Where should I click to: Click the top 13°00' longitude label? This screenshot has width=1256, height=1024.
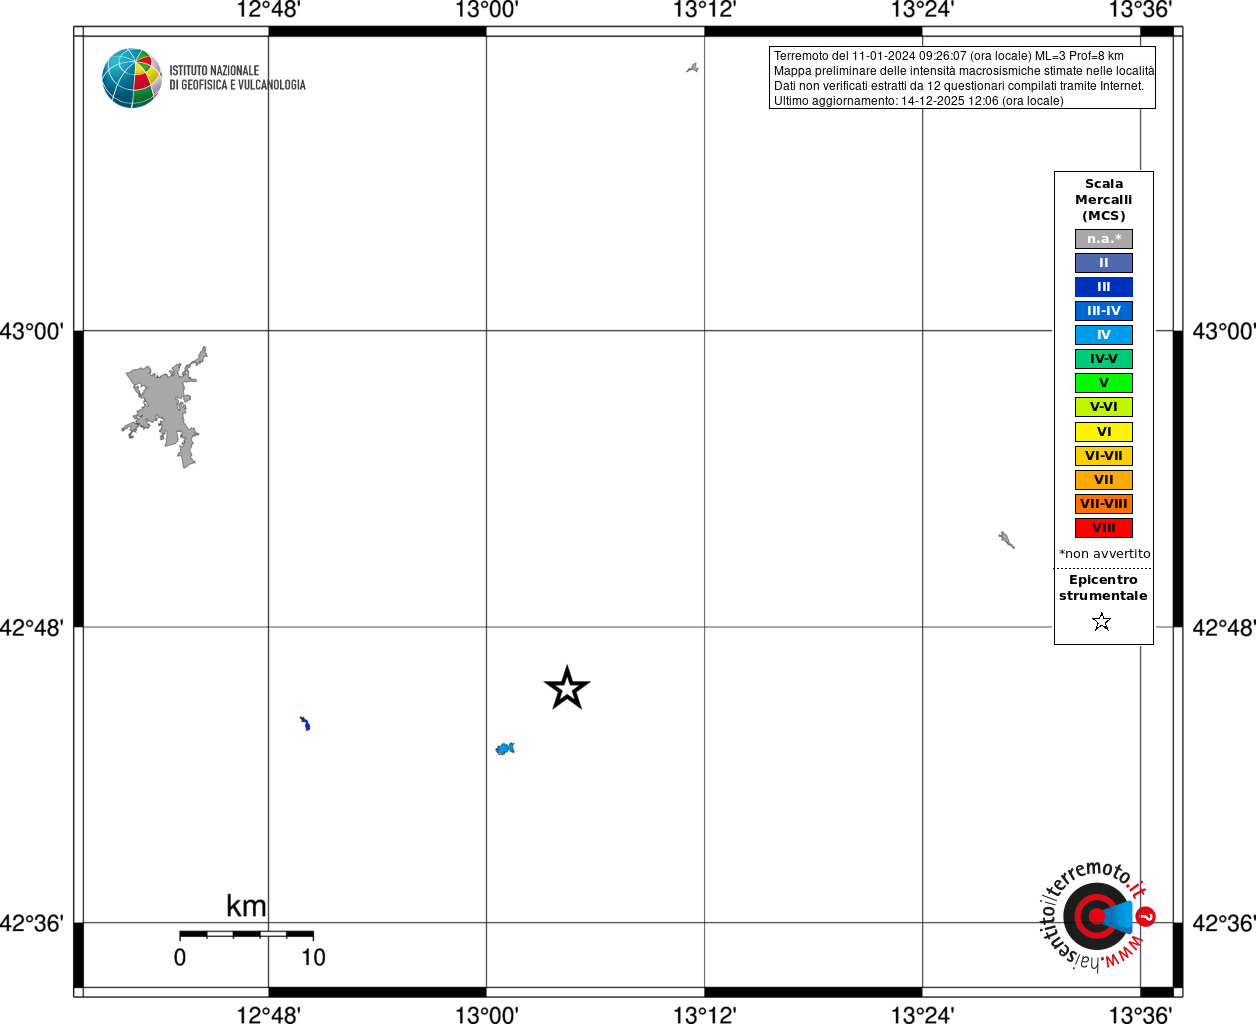(486, 10)
